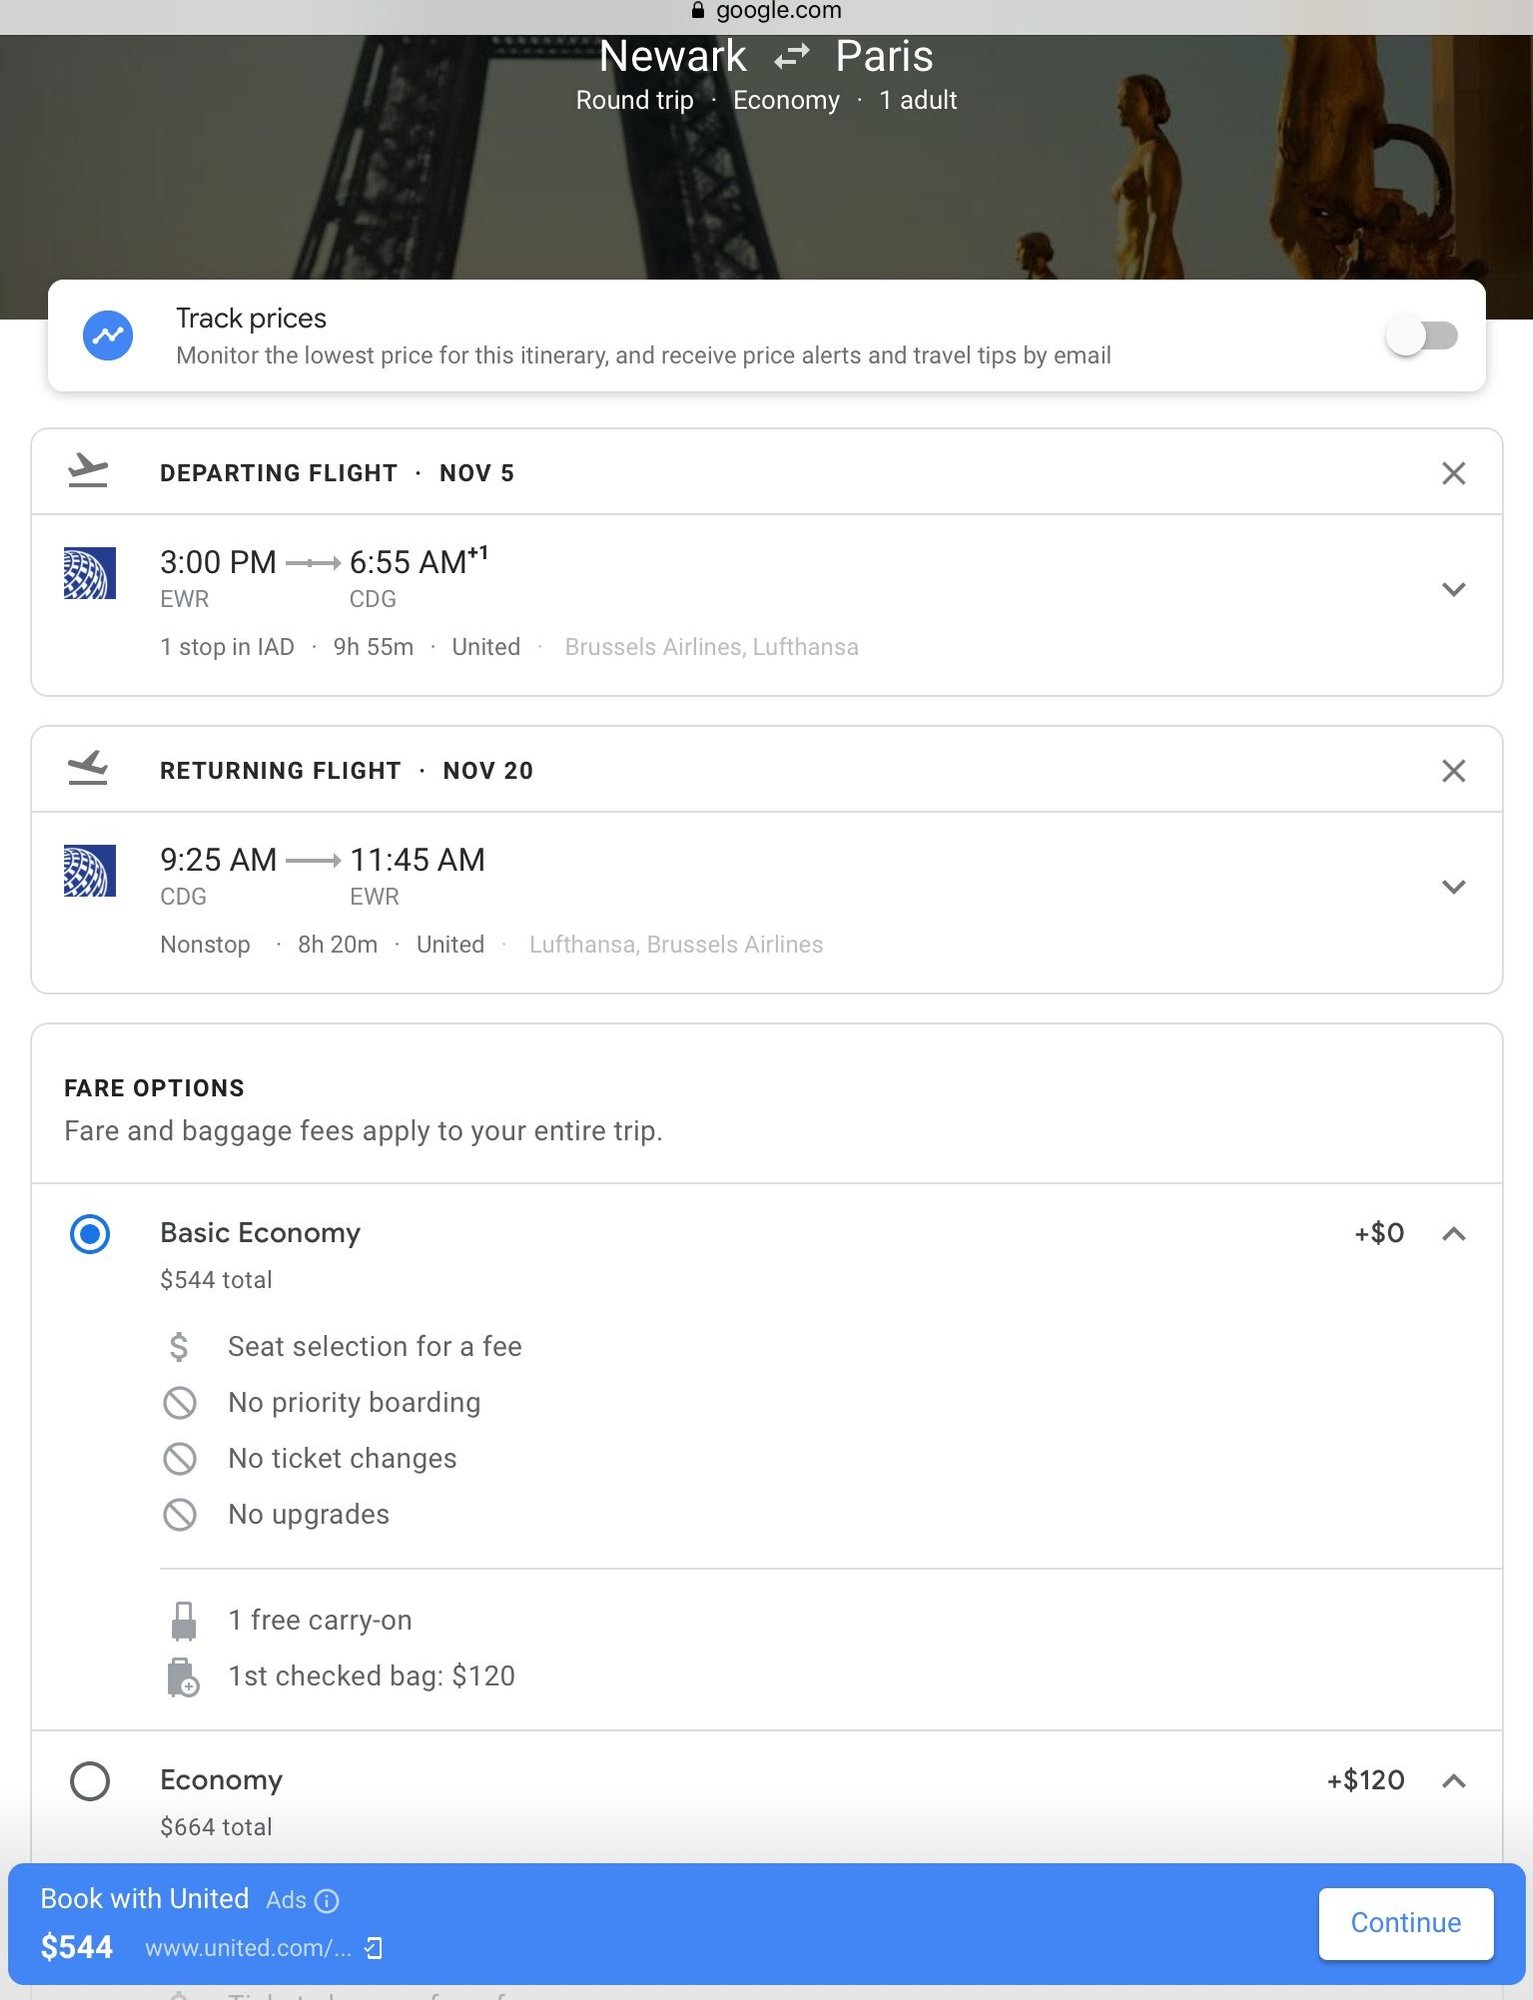Click United logo on departing flight
Viewport: 1533px width, 2000px height.
point(90,573)
